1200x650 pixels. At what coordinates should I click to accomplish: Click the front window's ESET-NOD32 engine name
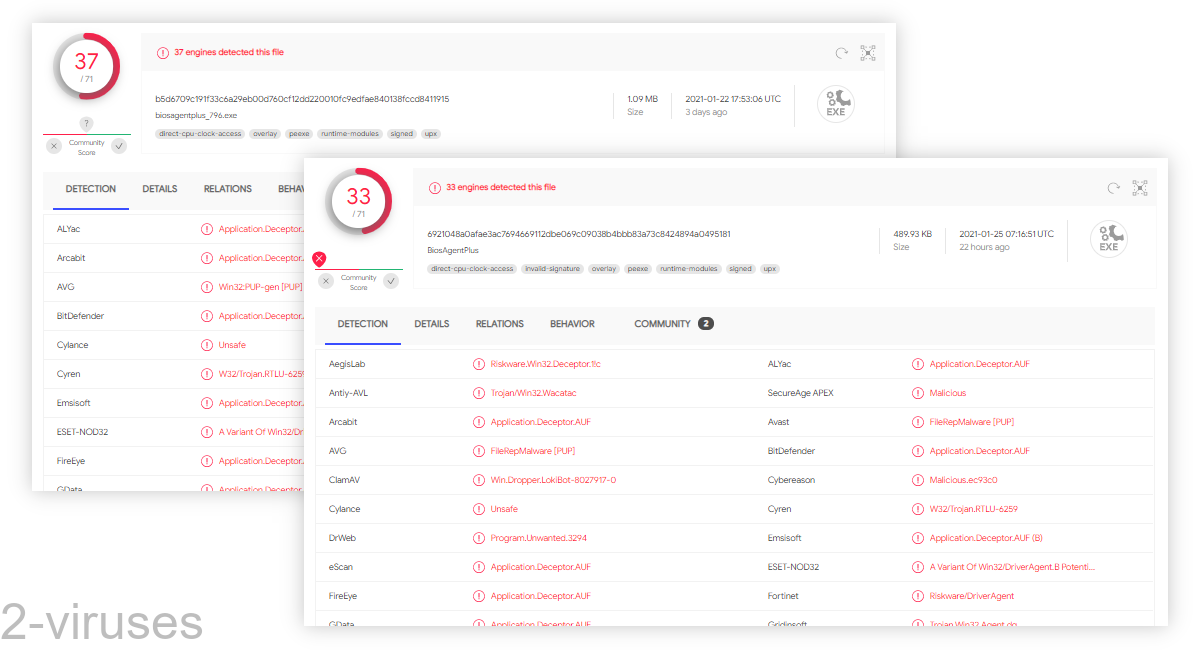[x=793, y=567]
